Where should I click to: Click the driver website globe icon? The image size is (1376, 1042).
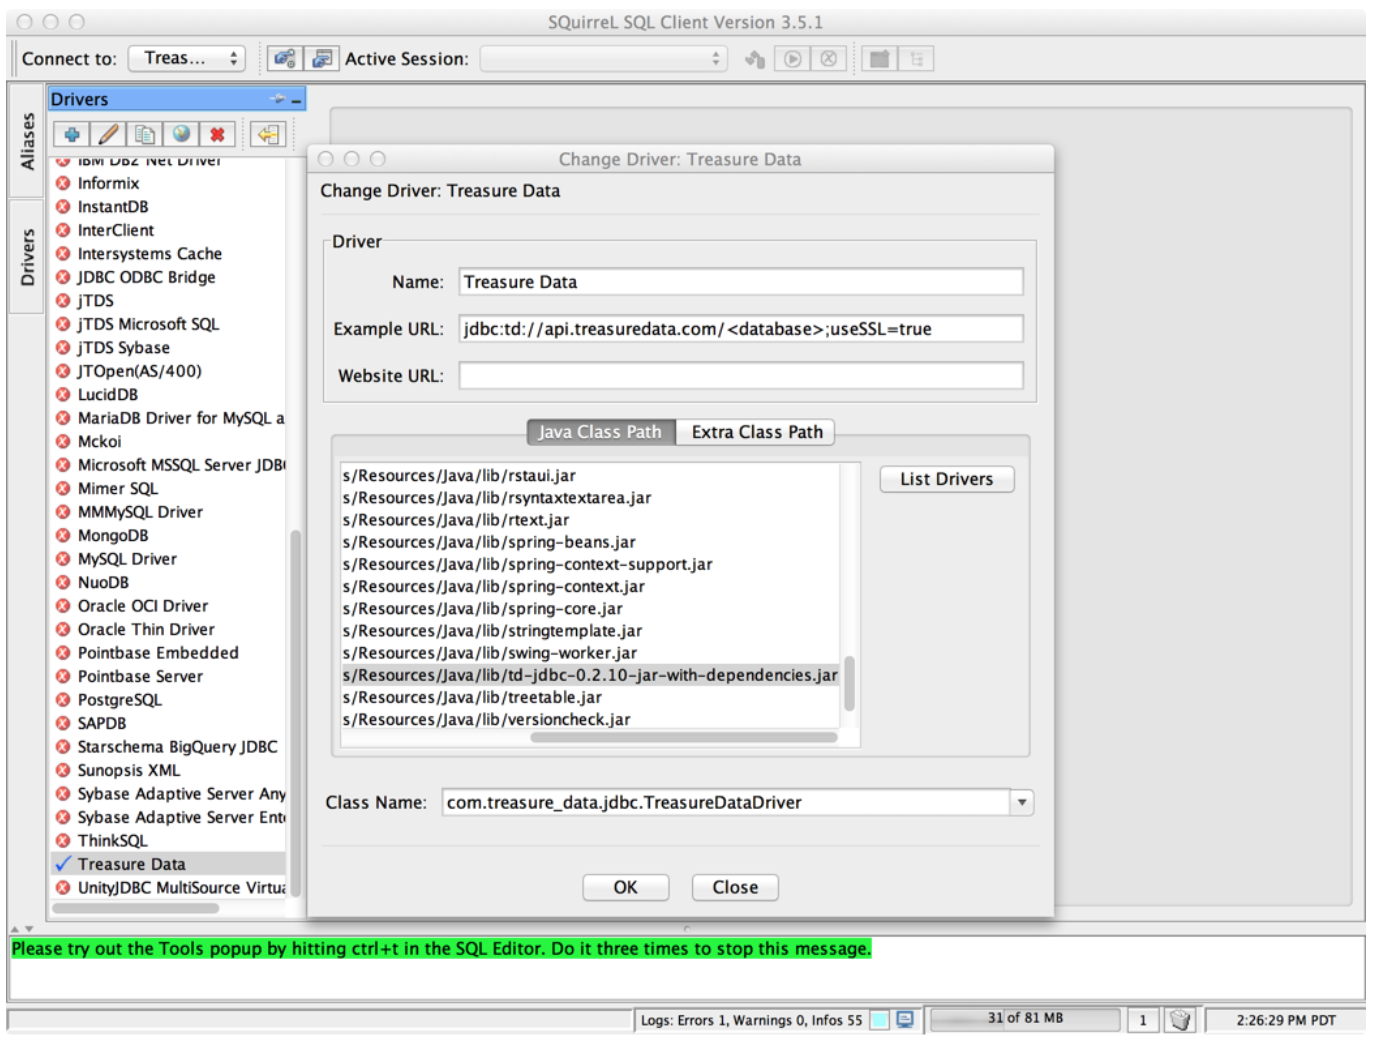click(181, 135)
